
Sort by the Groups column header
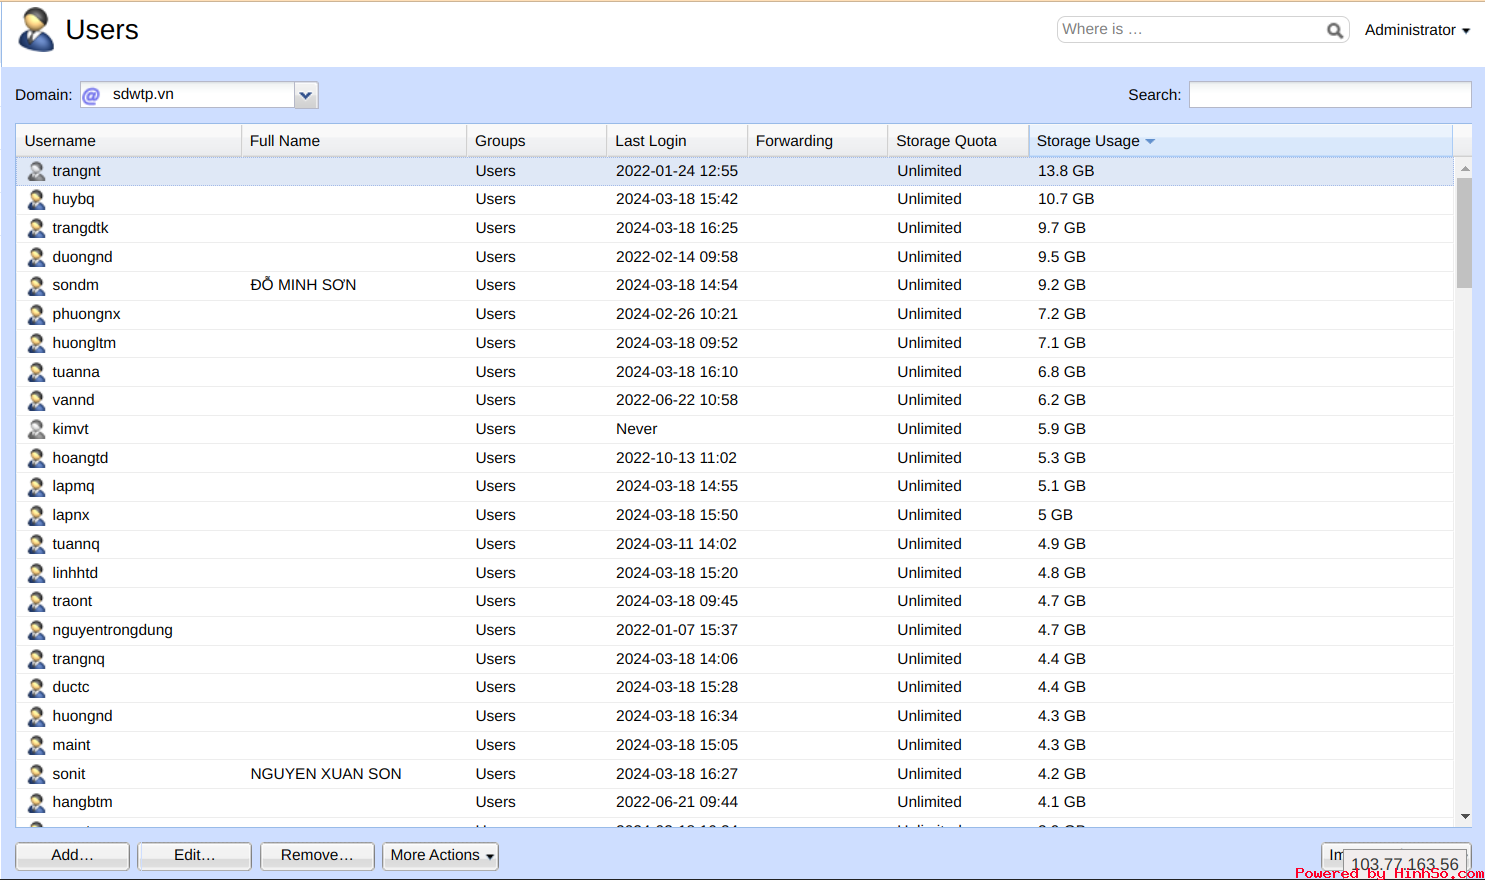[x=537, y=141]
